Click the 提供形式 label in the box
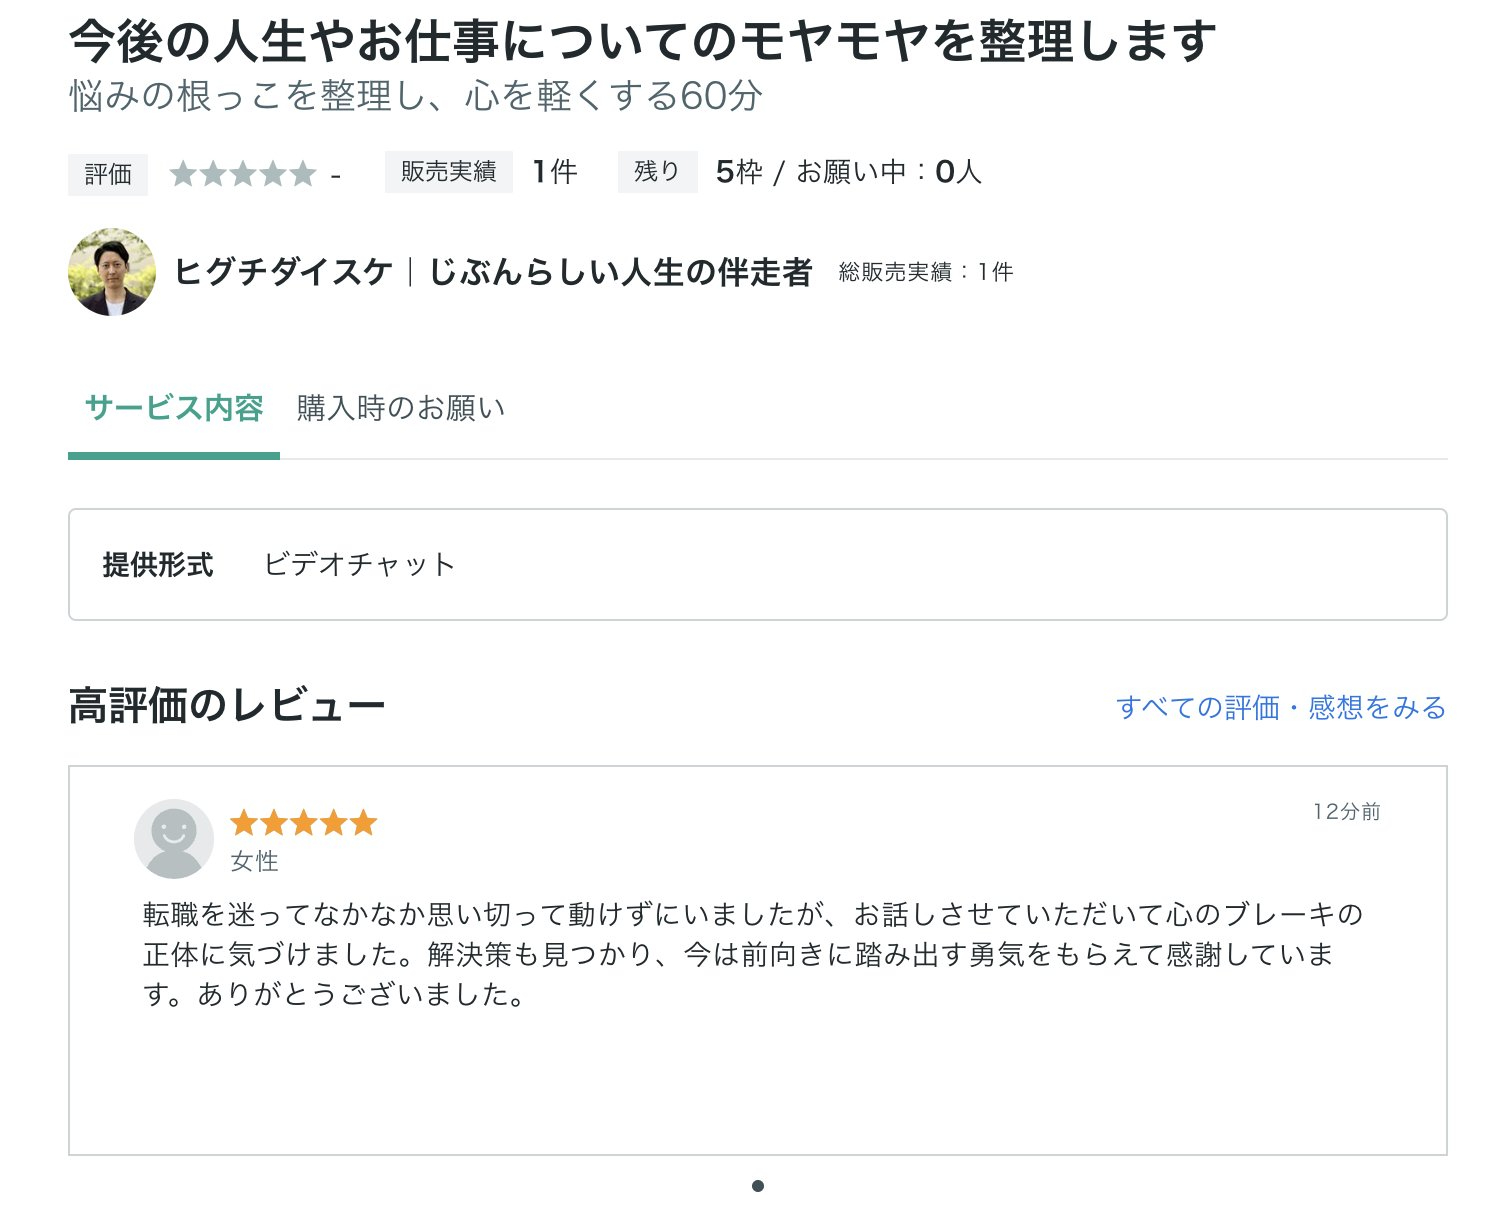This screenshot has width=1508, height=1220. pyautogui.click(x=158, y=565)
